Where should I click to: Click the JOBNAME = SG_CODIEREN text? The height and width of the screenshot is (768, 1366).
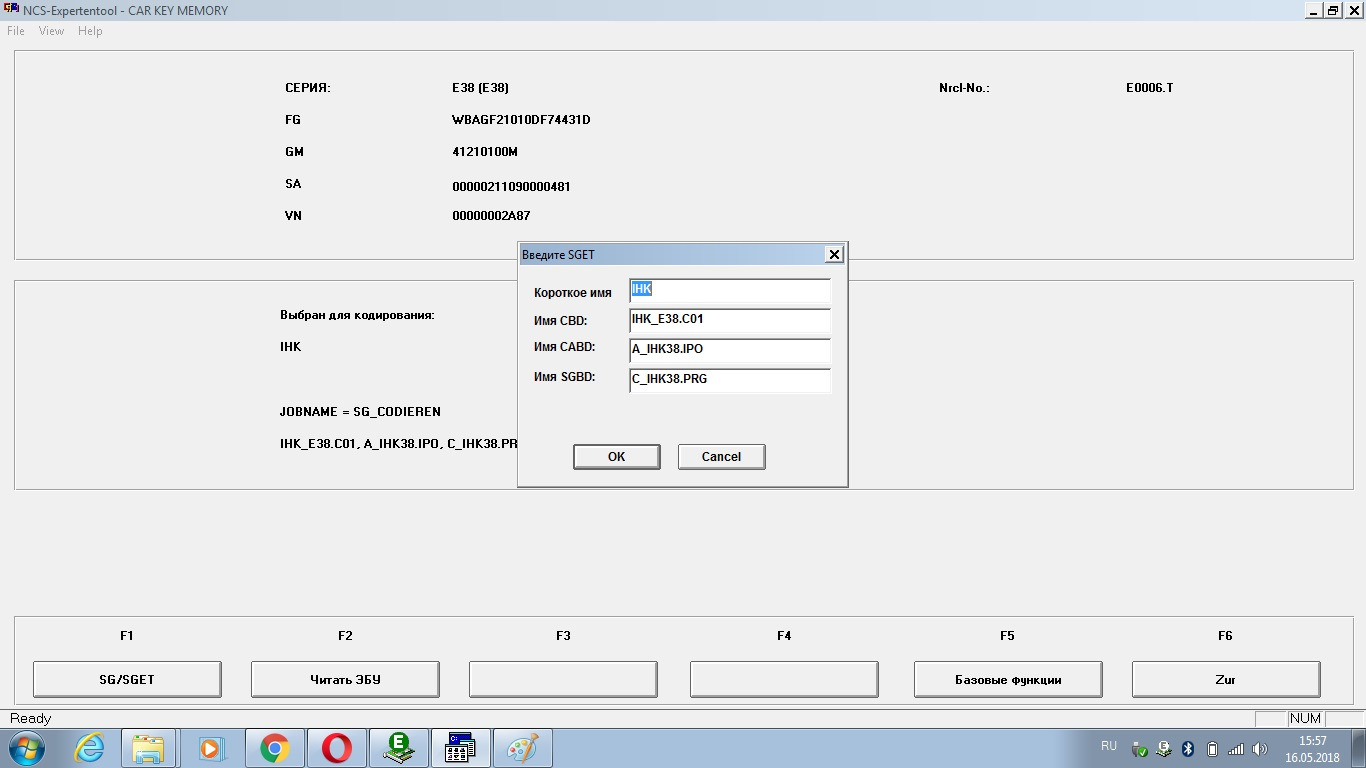click(x=360, y=412)
